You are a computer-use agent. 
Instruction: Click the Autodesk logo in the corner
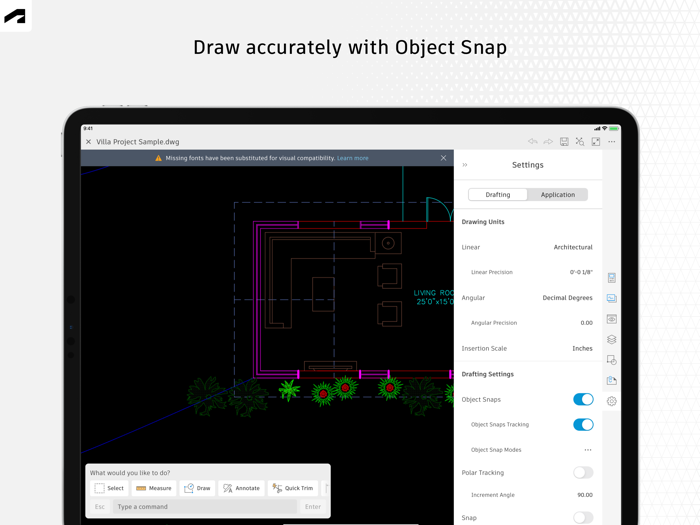click(x=15, y=16)
